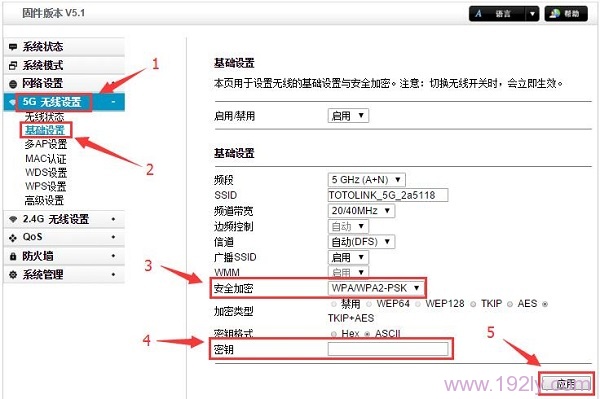The width and height of the screenshot is (600, 399).
Task: Open the WMM dropdown
Action: coord(348,272)
